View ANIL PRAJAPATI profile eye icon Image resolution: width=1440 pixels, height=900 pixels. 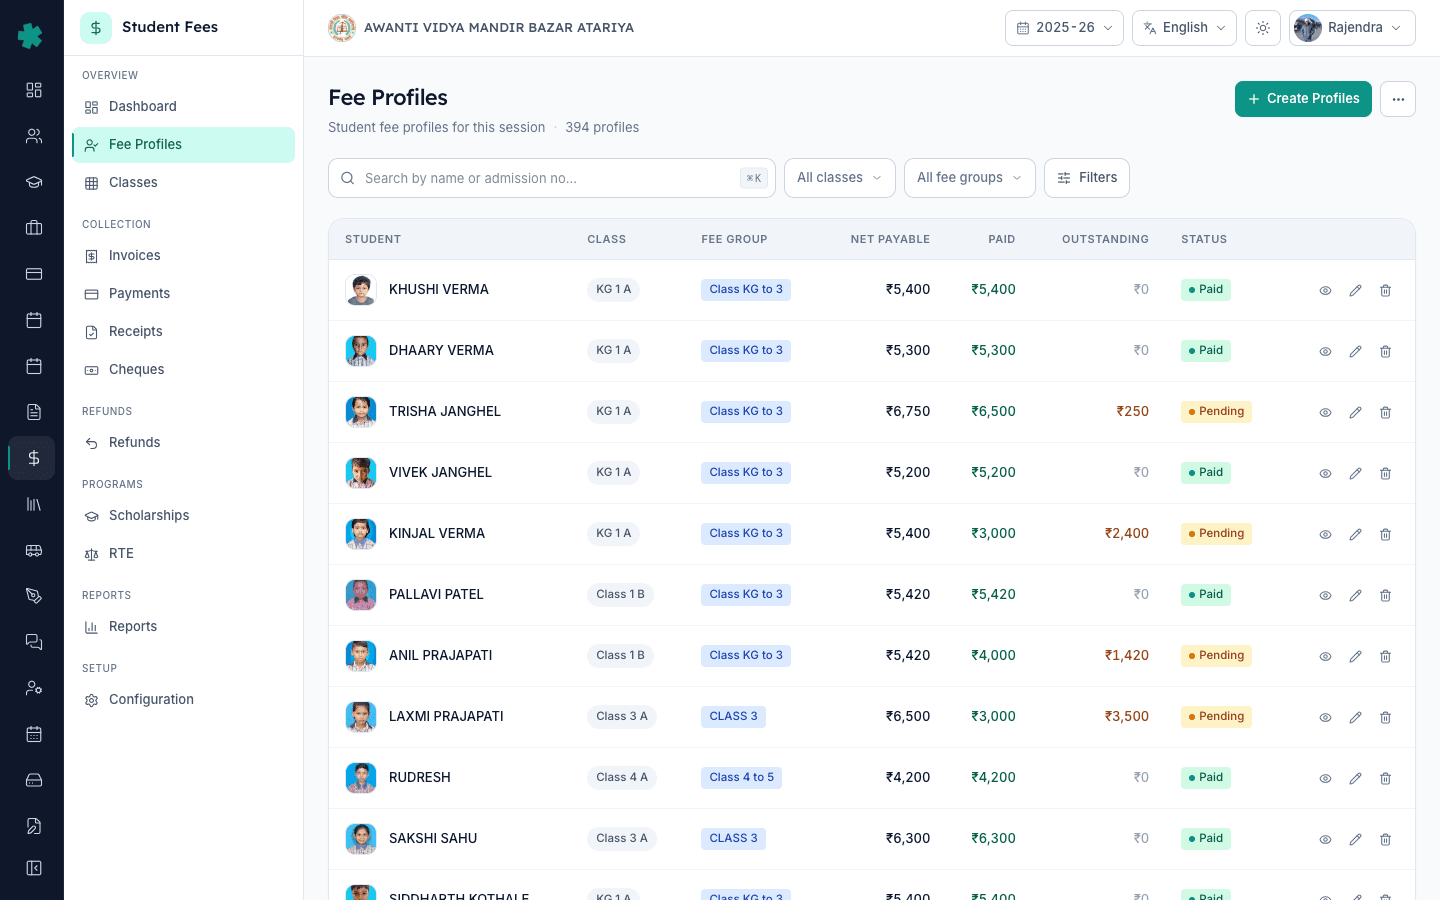1325,656
